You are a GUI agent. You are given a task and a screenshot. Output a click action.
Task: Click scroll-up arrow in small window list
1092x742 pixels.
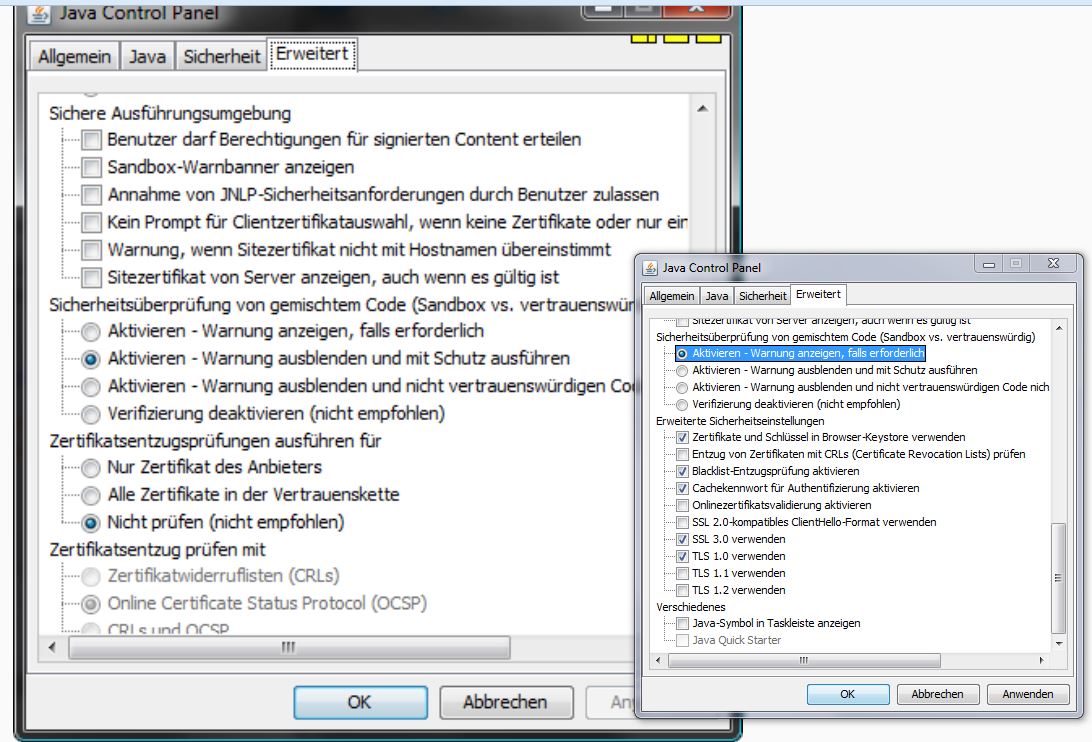tap(1059, 328)
